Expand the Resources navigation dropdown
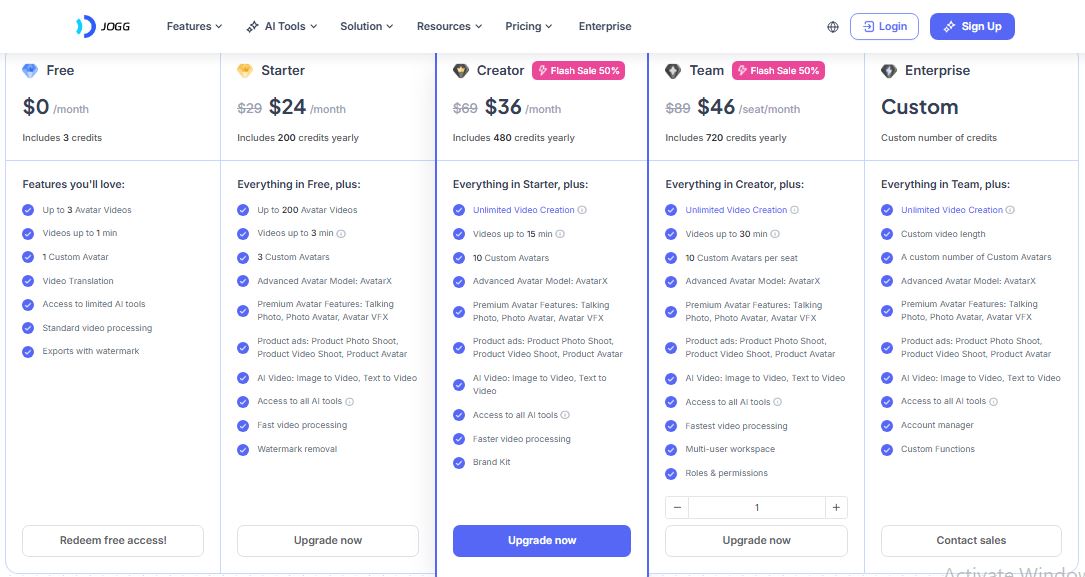The image size is (1085, 577). [449, 27]
